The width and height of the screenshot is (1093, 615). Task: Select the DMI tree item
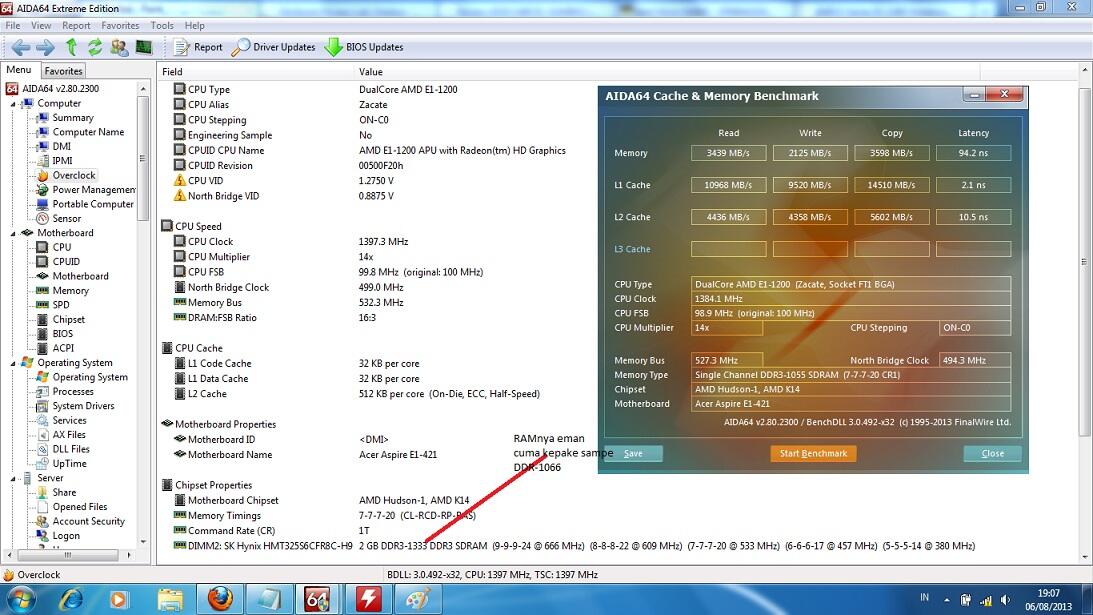tap(61, 146)
